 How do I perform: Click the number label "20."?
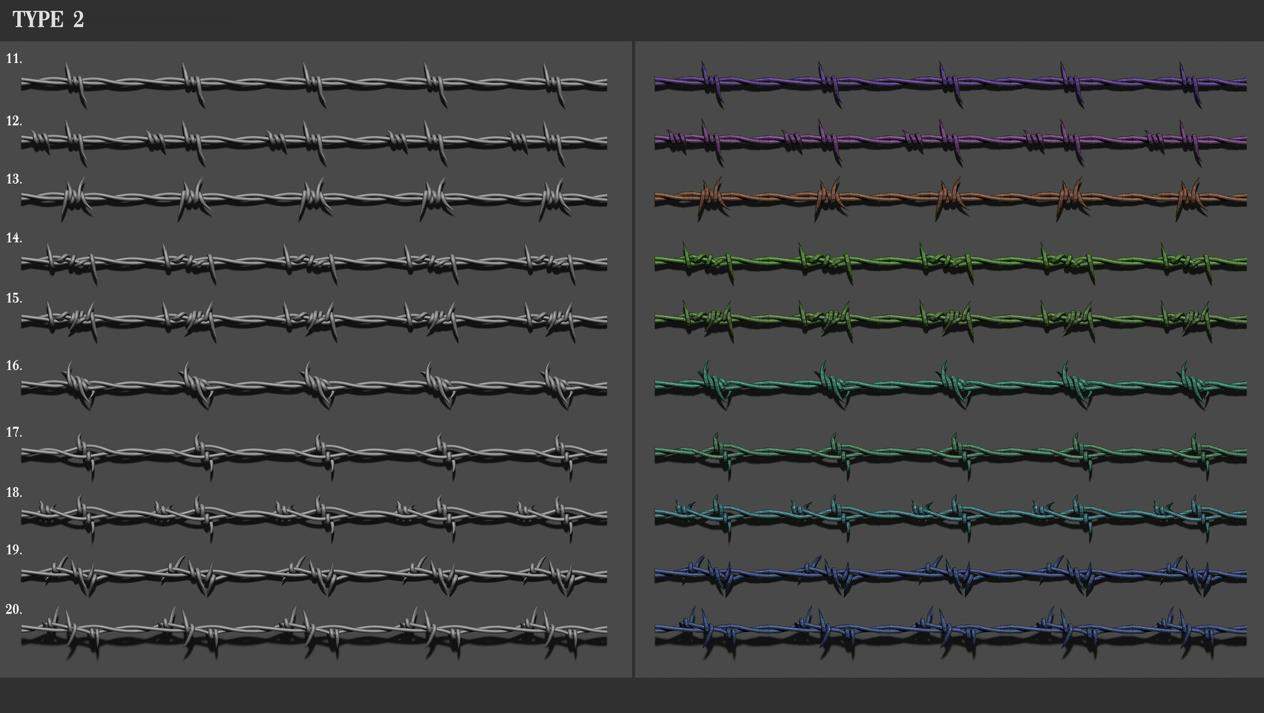coord(14,610)
